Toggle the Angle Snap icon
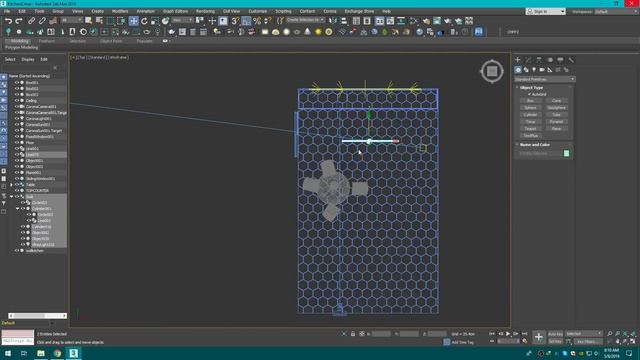 point(246,21)
